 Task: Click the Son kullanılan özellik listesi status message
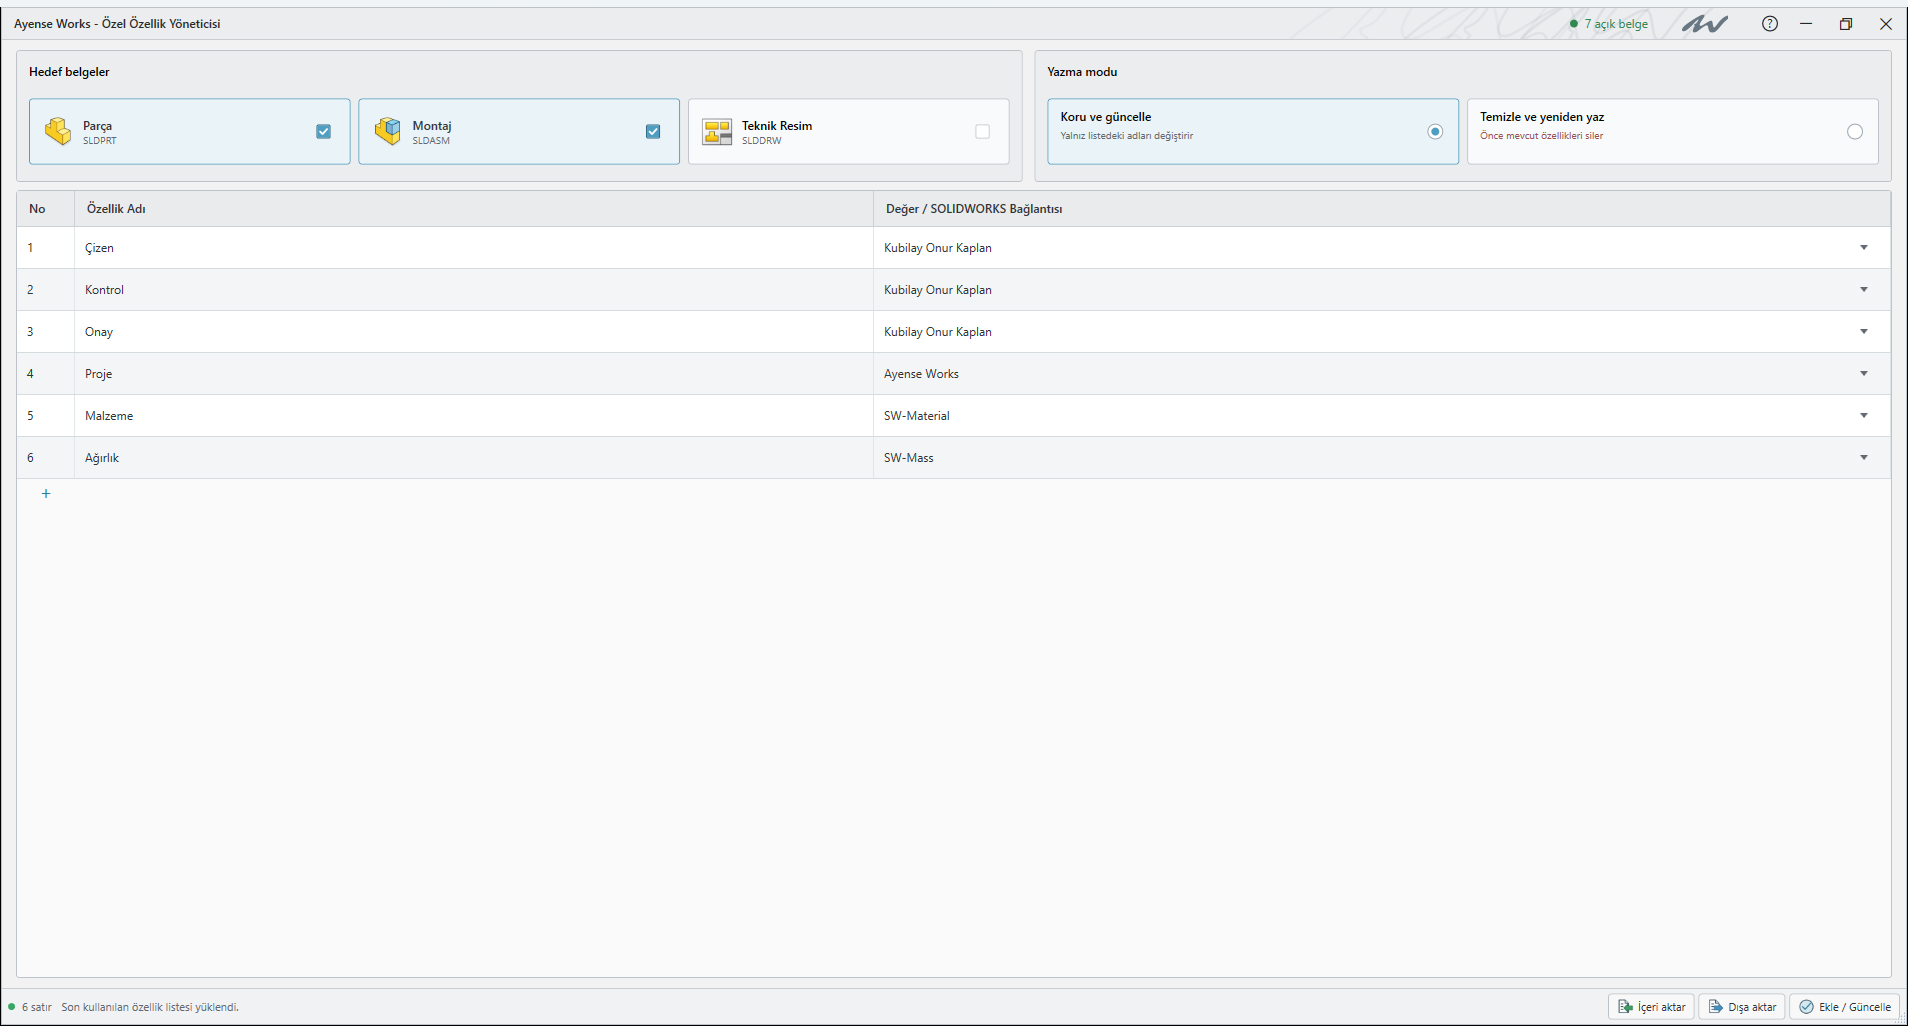coord(150,1007)
